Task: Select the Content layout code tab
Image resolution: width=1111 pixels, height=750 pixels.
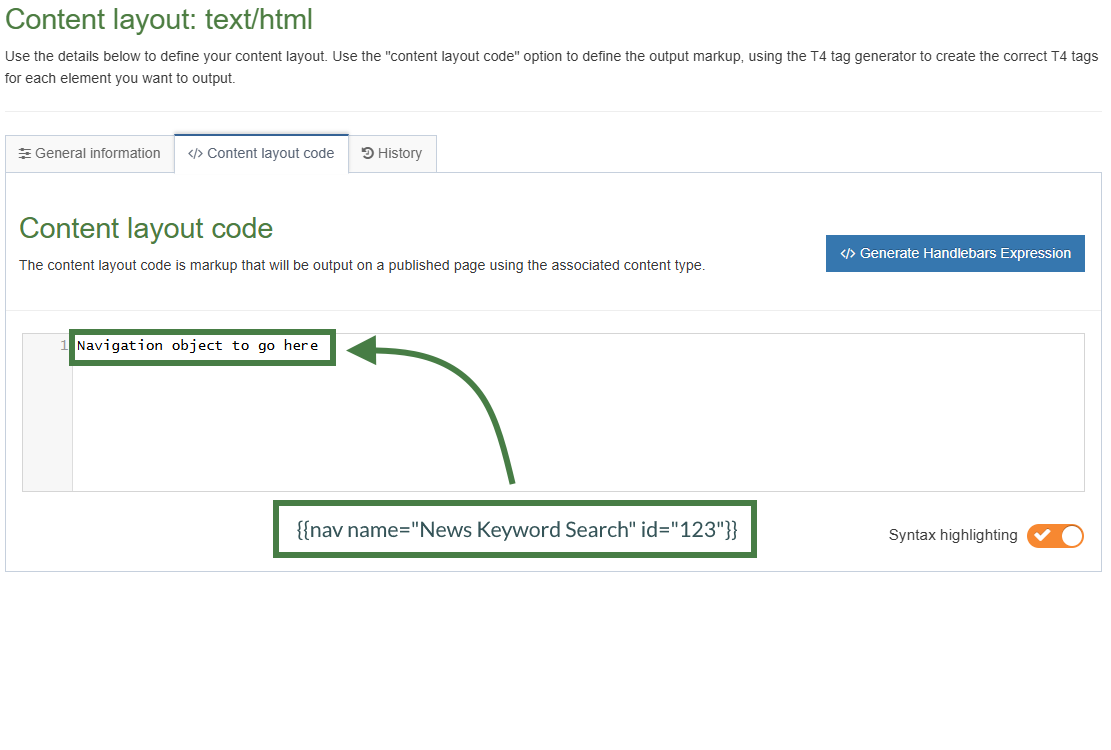Action: [261, 153]
